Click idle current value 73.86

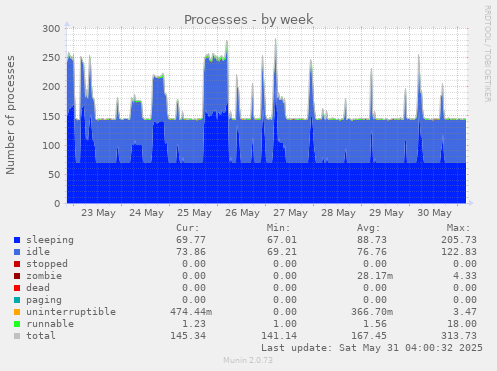191,252
